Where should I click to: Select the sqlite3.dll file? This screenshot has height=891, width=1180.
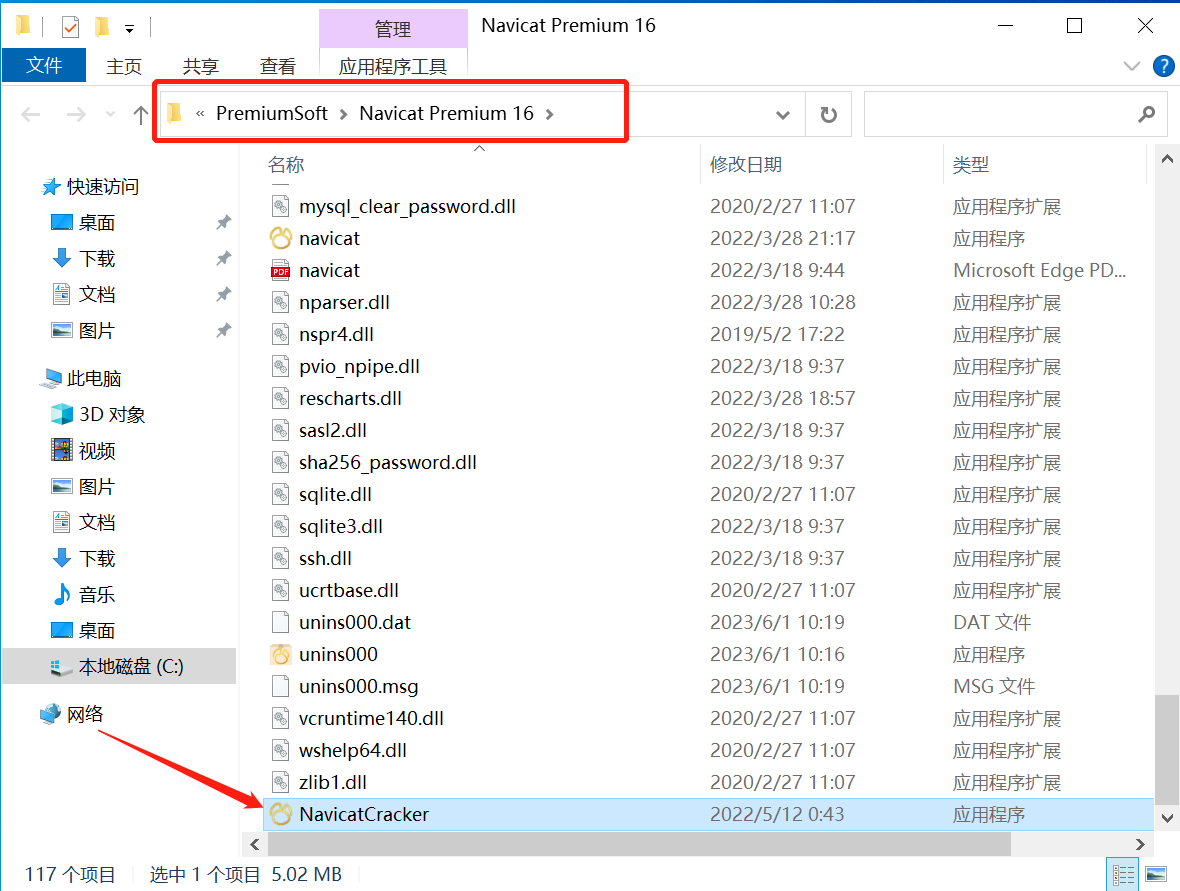click(340, 526)
